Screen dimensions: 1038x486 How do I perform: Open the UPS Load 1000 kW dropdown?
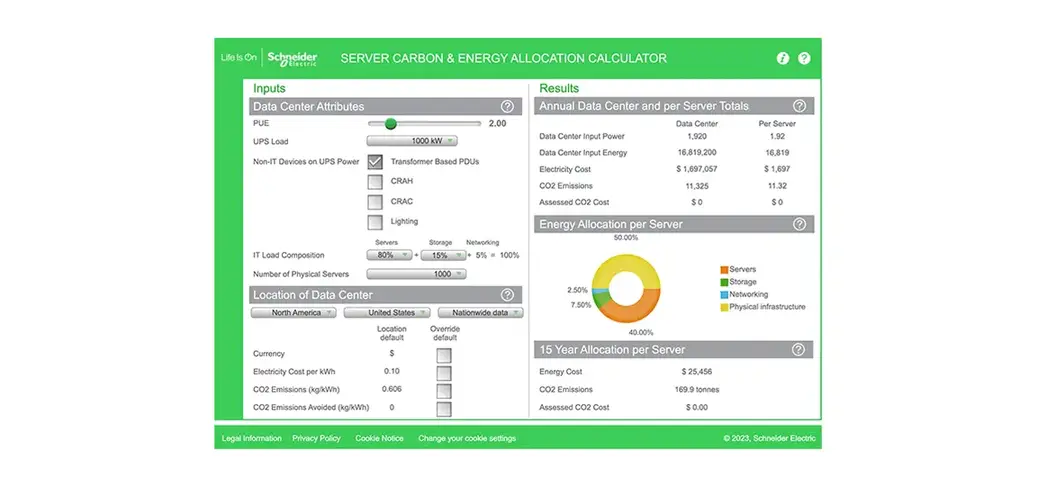coord(412,141)
